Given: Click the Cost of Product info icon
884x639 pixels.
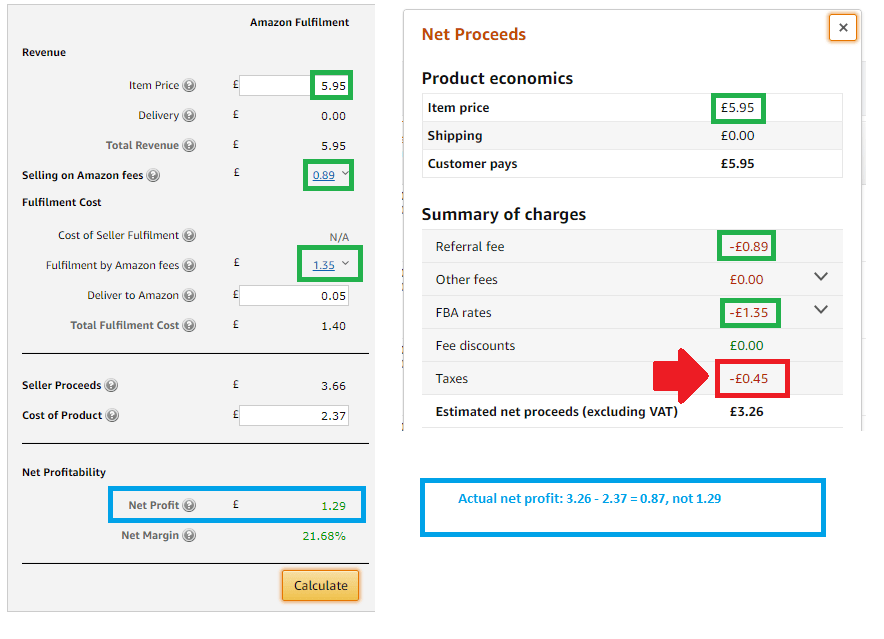Looking at the screenshot, I should [x=110, y=414].
